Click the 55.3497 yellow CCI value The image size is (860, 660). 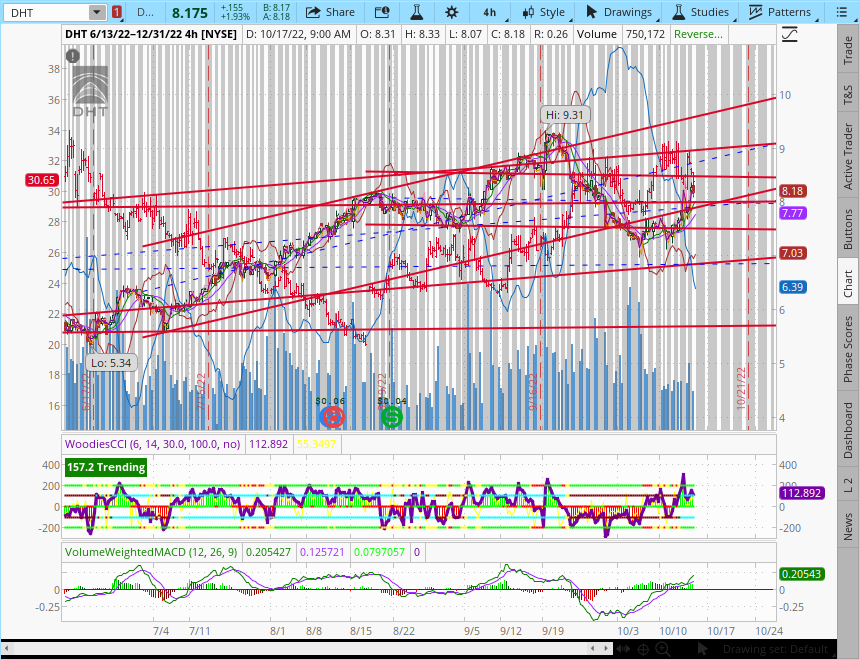(x=316, y=444)
